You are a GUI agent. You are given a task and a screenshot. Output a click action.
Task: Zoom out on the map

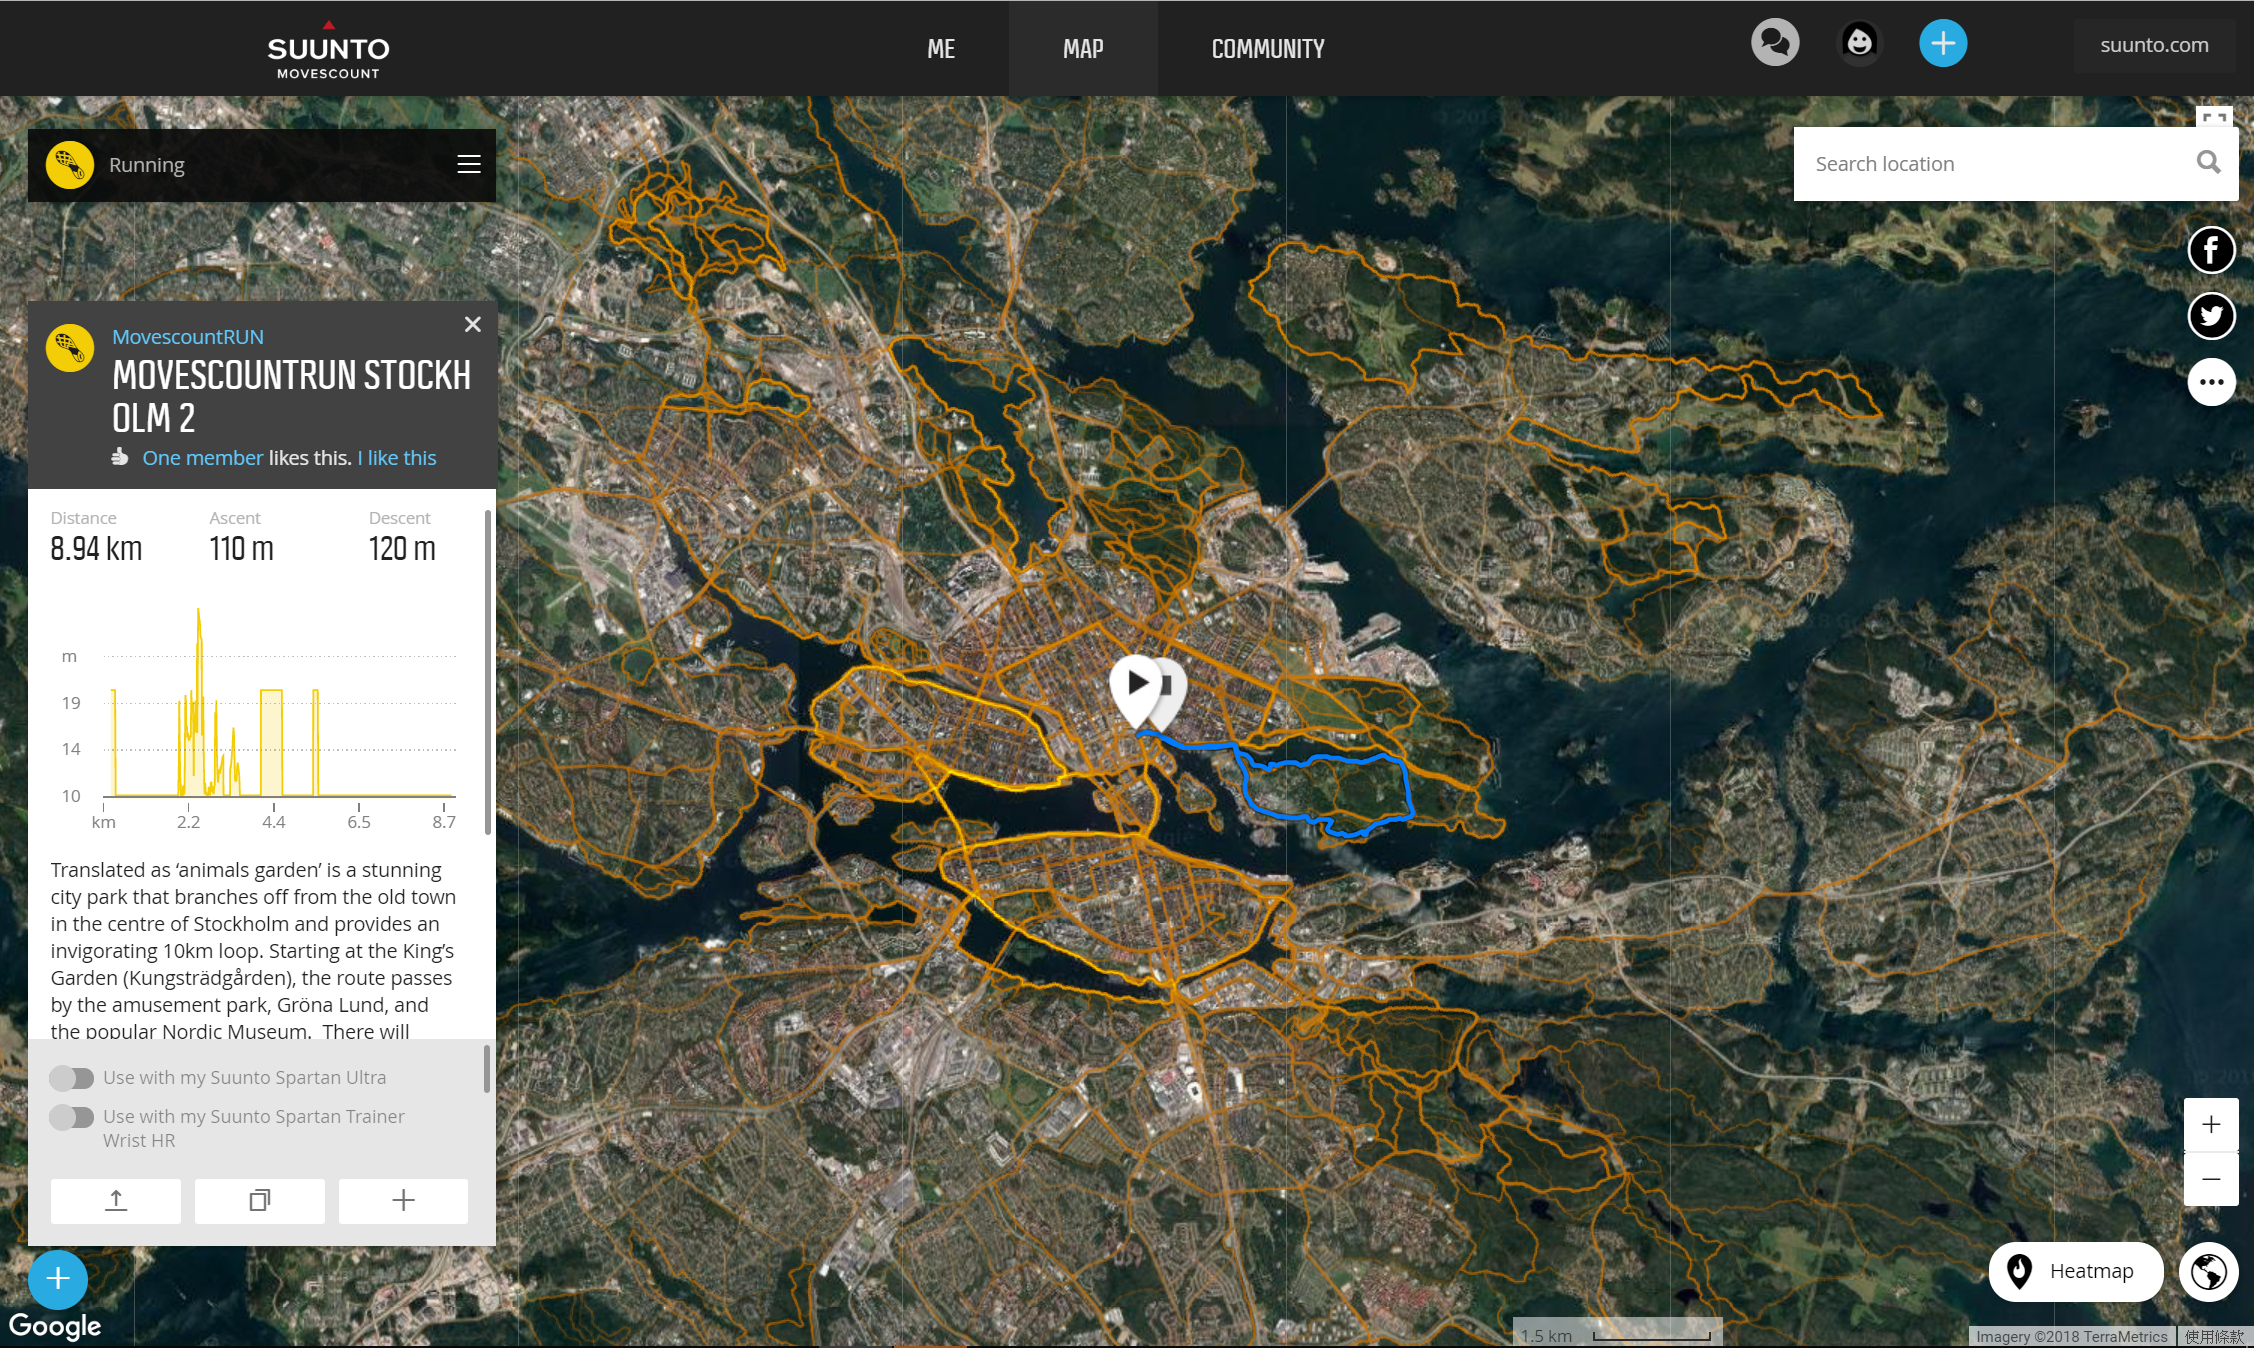click(x=2211, y=1180)
